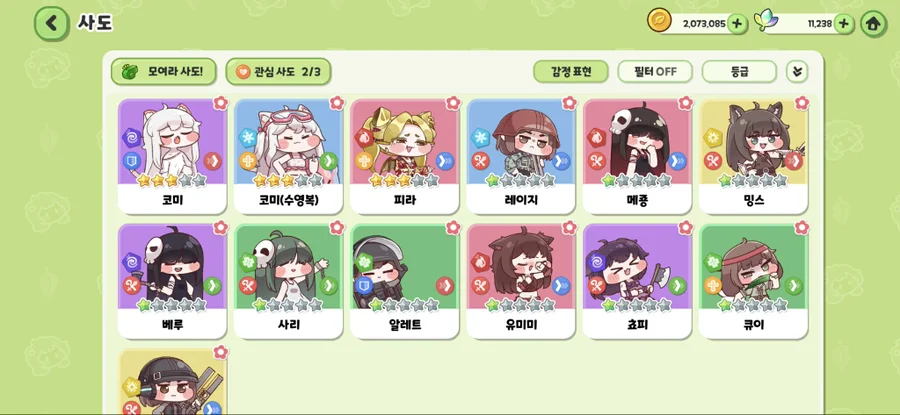
Task: Click 피라's fire element icon
Action: coord(364,138)
